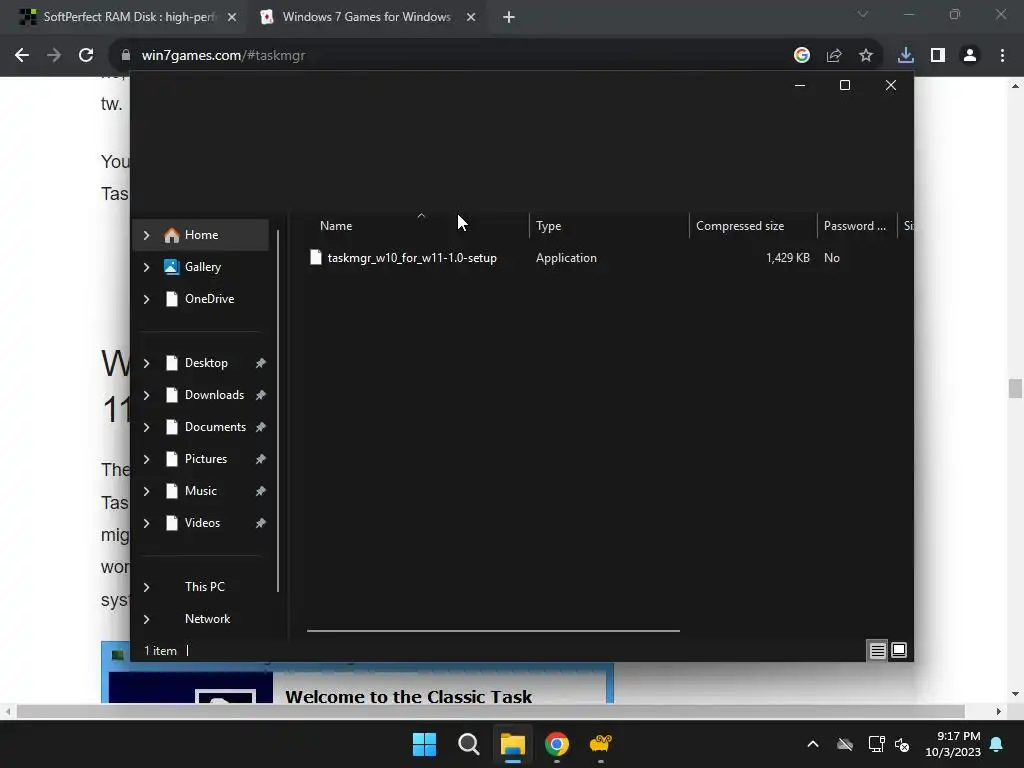Image resolution: width=1024 pixels, height=768 pixels.
Task: Click the pin icon next to Music
Action: (x=261, y=491)
